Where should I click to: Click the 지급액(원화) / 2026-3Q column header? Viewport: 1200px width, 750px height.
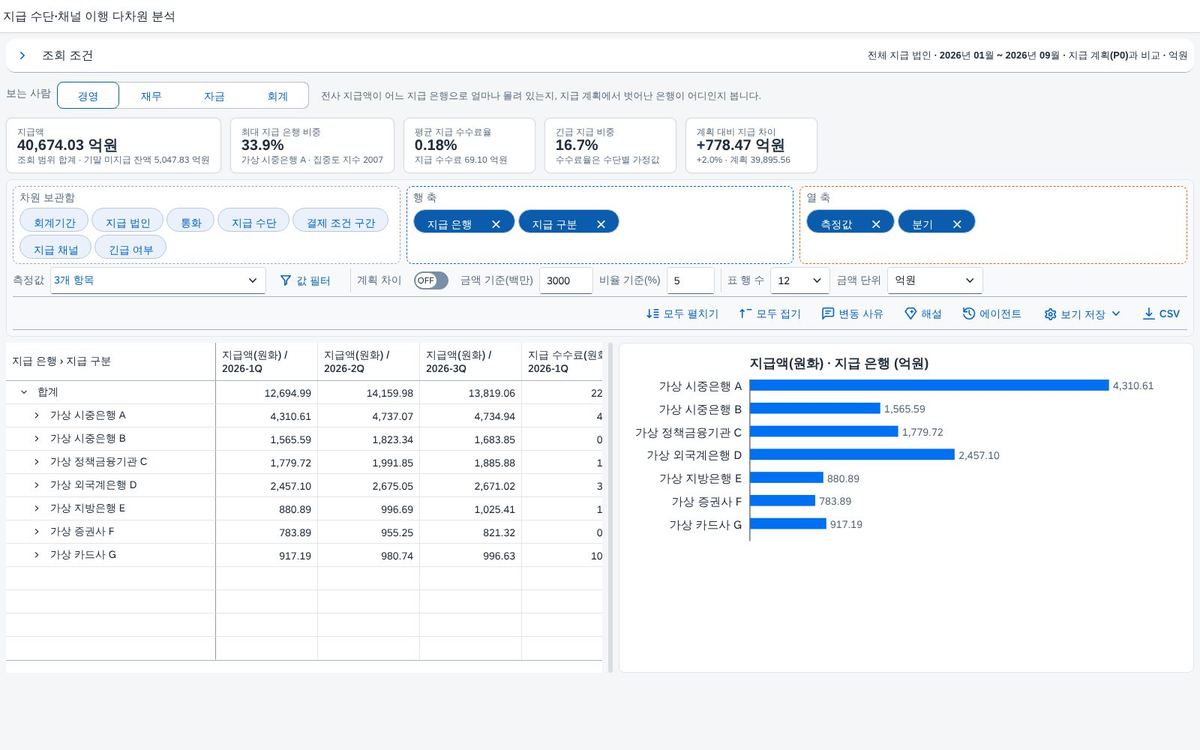point(470,361)
